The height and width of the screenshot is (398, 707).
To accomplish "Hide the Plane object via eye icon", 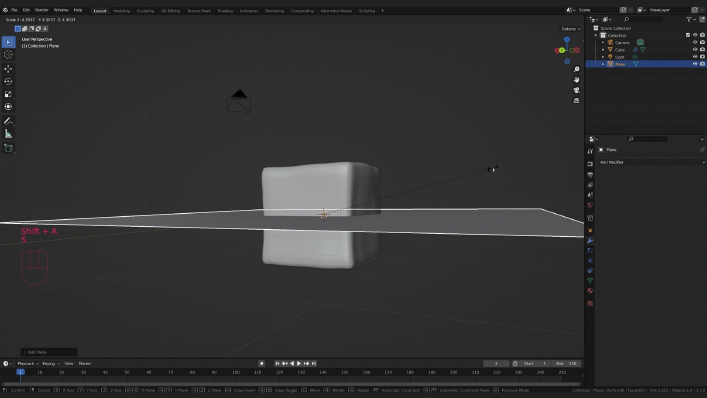I will pyautogui.click(x=695, y=64).
